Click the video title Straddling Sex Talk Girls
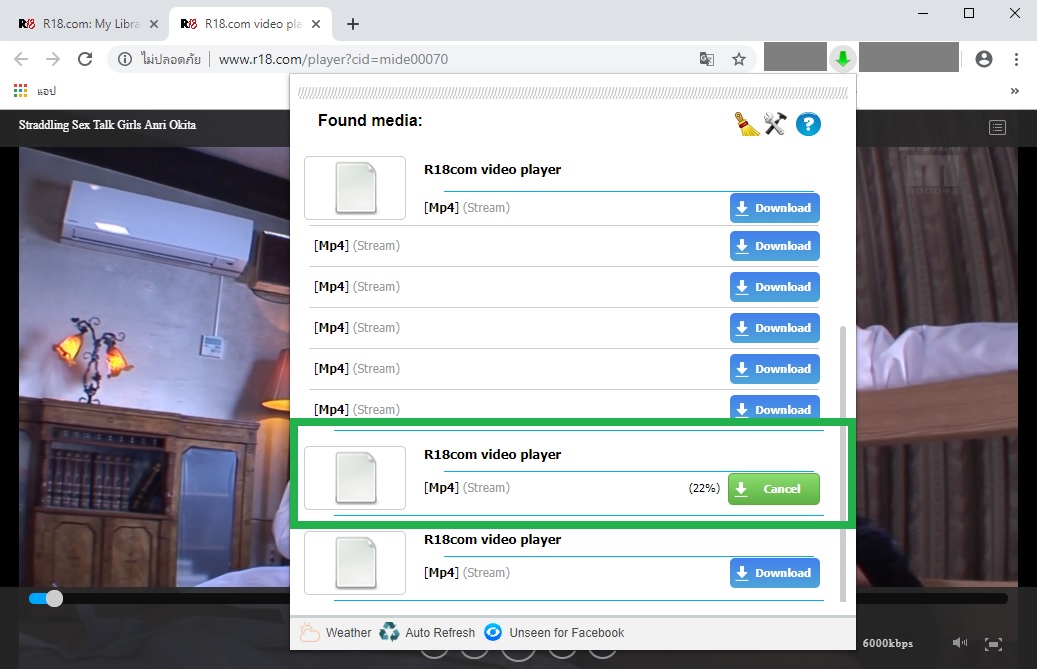The width and height of the screenshot is (1037, 669). 107,124
